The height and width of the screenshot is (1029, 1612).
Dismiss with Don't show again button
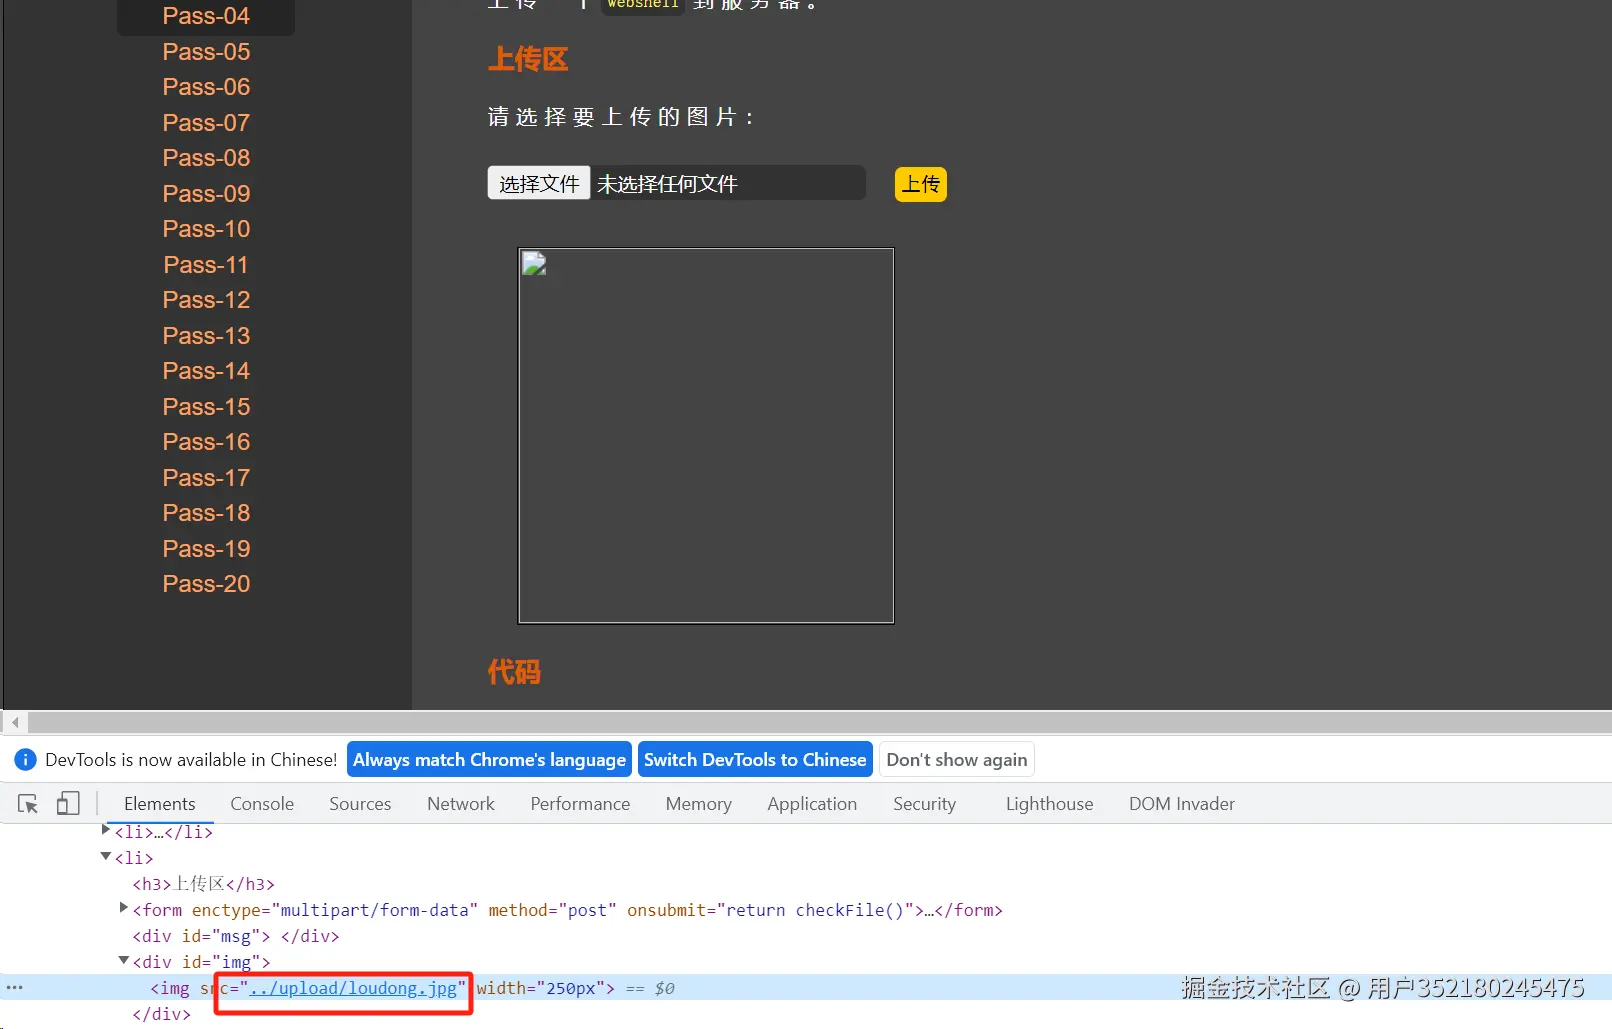[957, 760]
